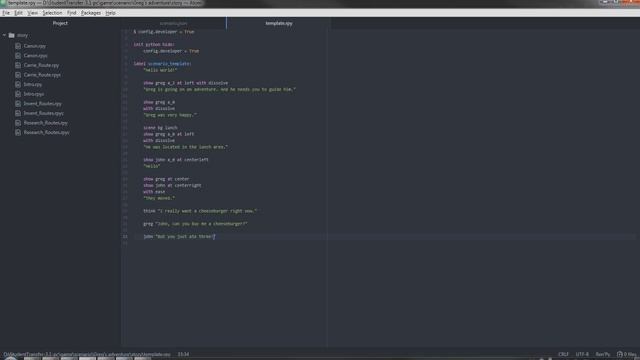Open the Packages menu
This screenshot has width=640, height=360.
coord(91,13)
